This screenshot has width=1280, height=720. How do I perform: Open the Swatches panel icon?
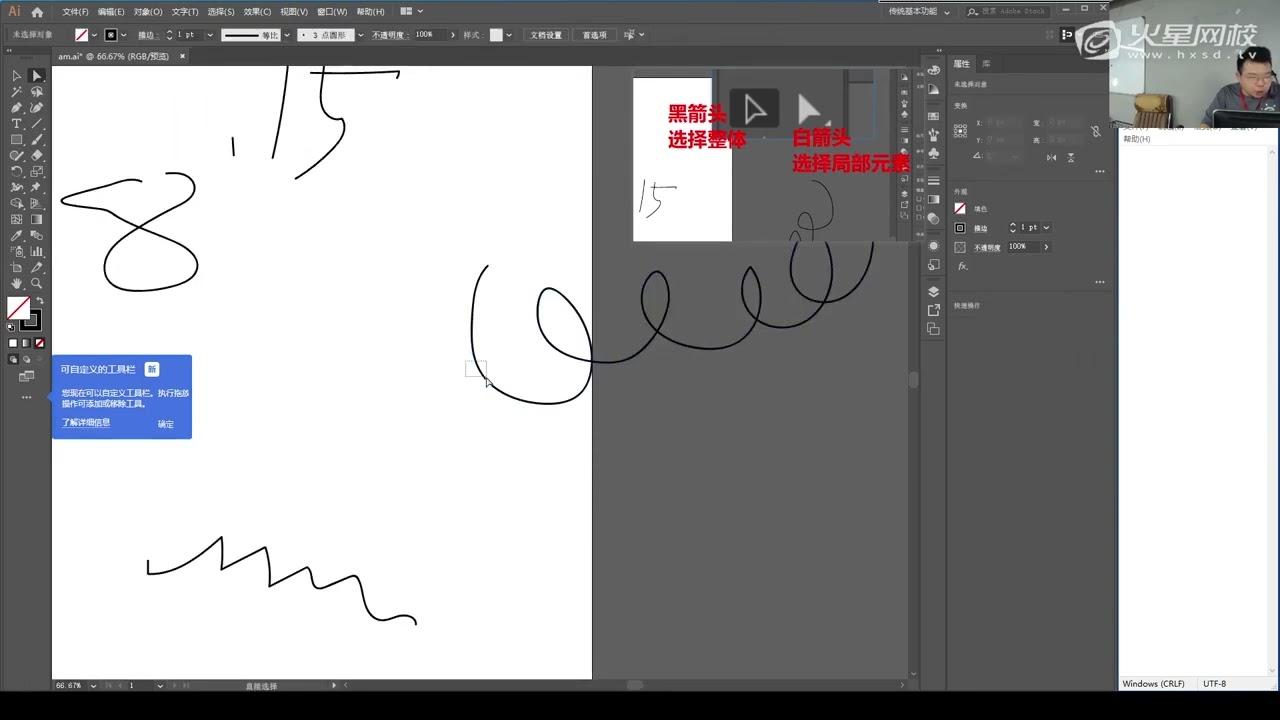[x=933, y=116]
